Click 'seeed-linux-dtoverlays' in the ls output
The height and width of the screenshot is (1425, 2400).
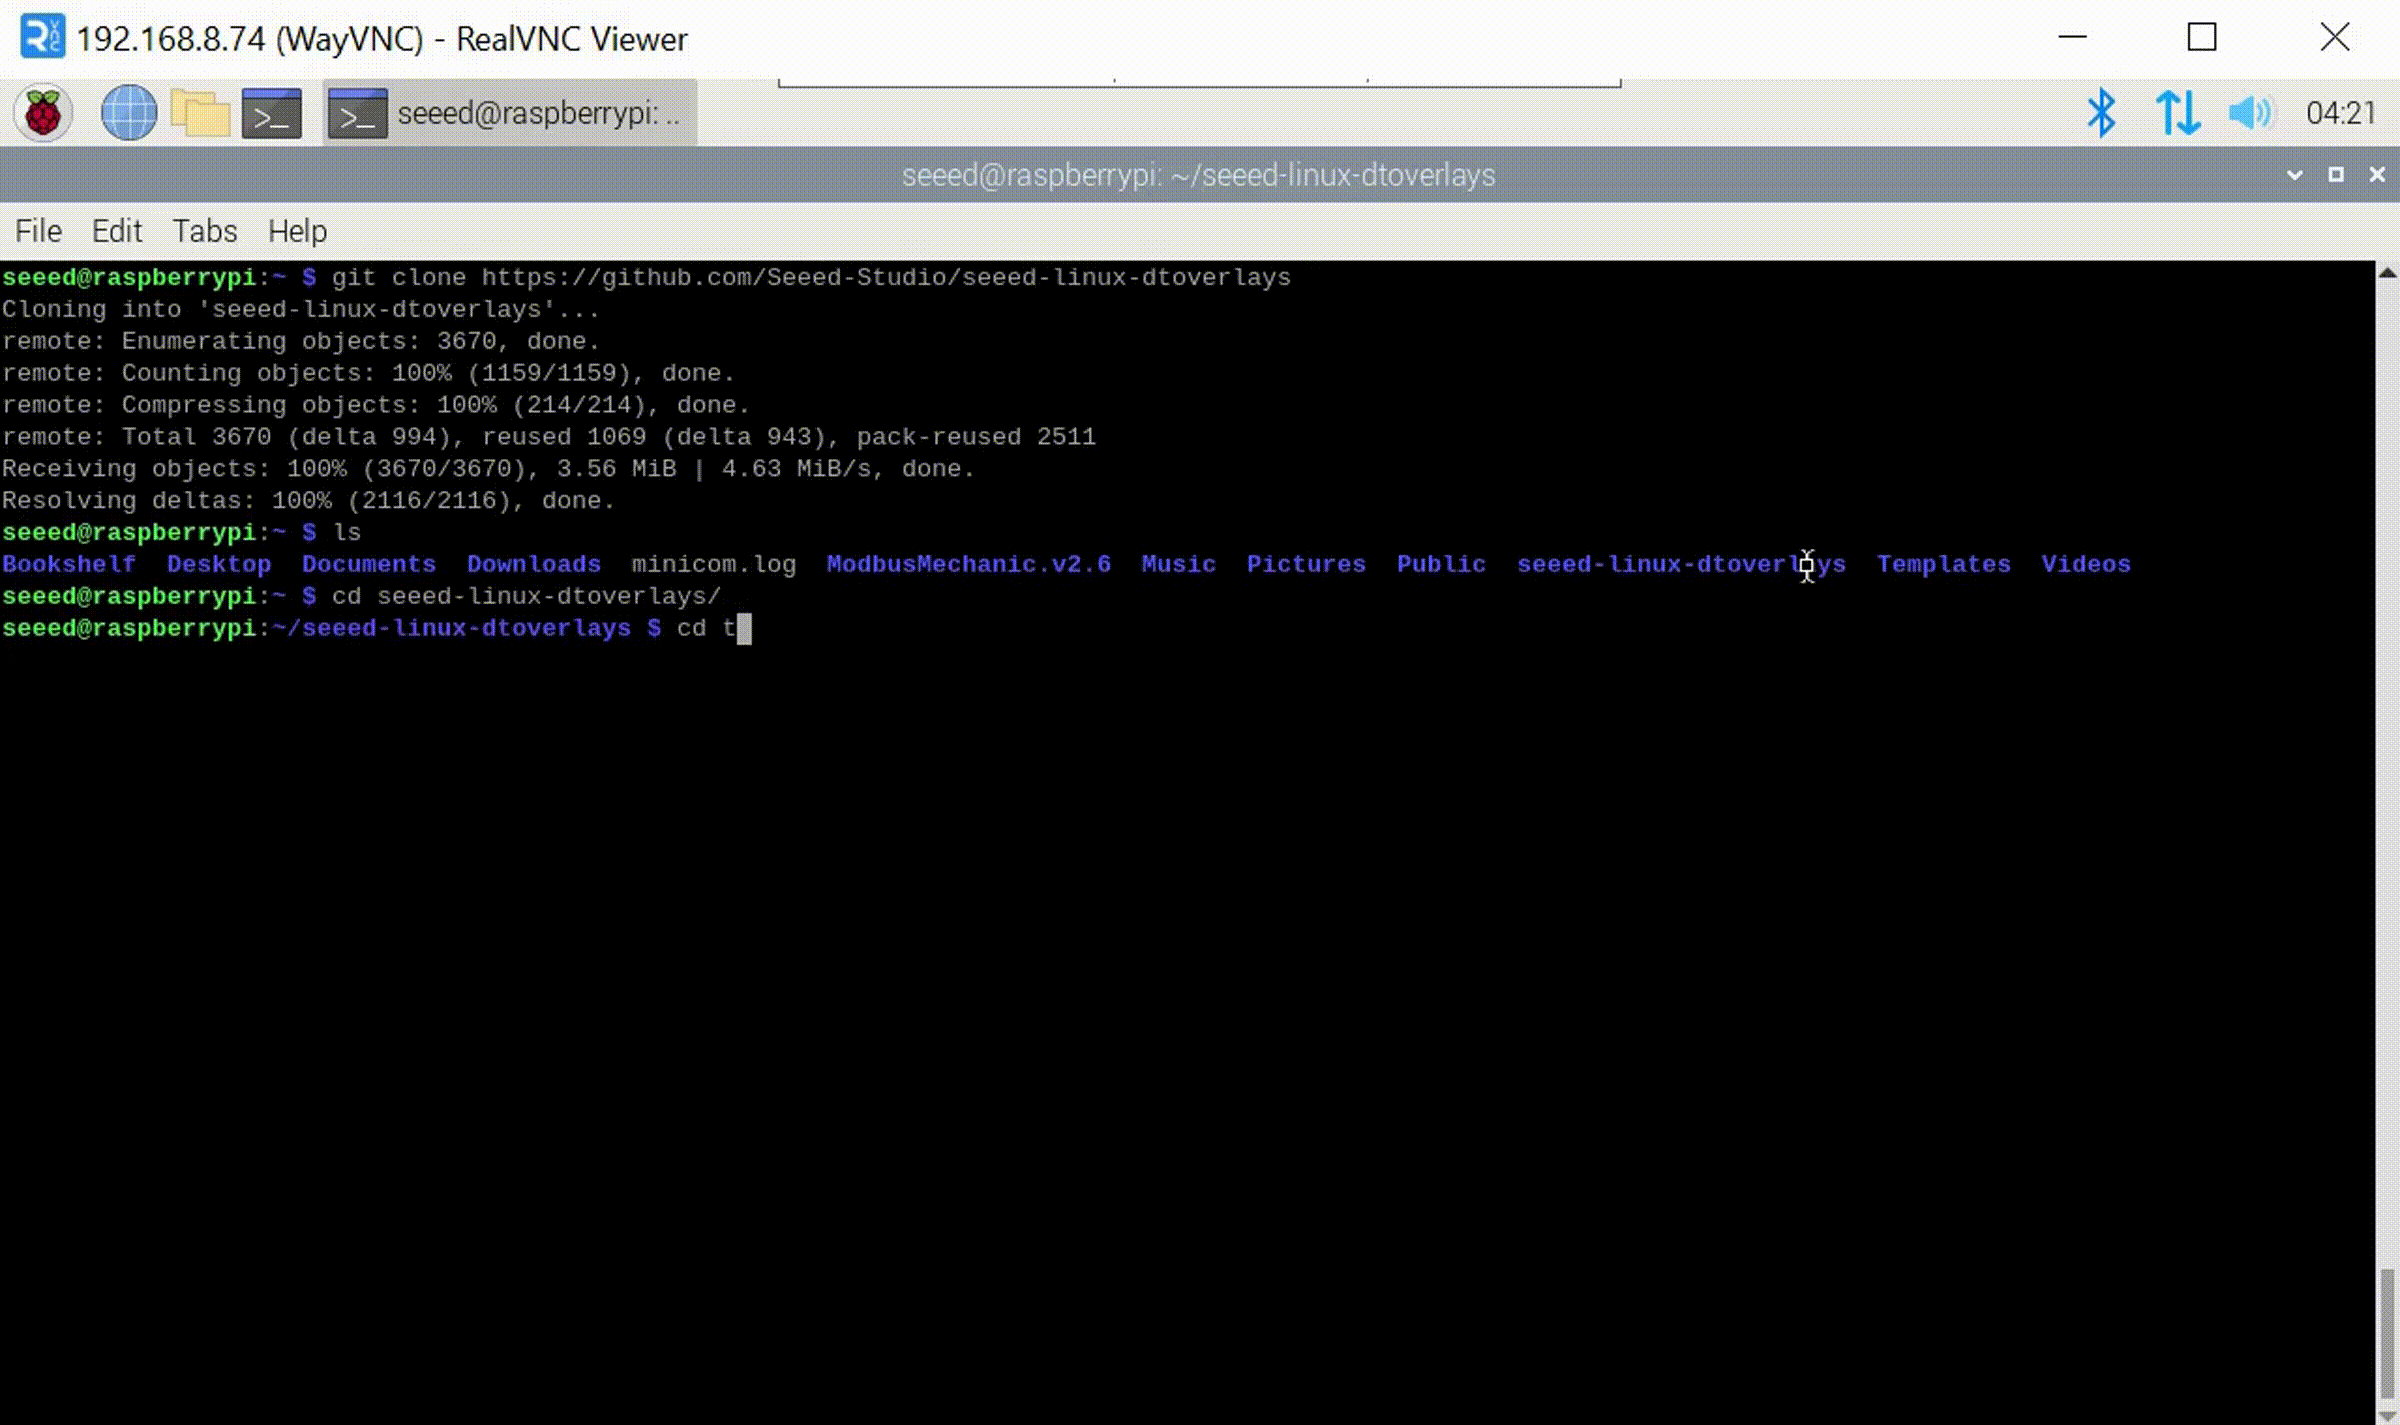point(1681,564)
